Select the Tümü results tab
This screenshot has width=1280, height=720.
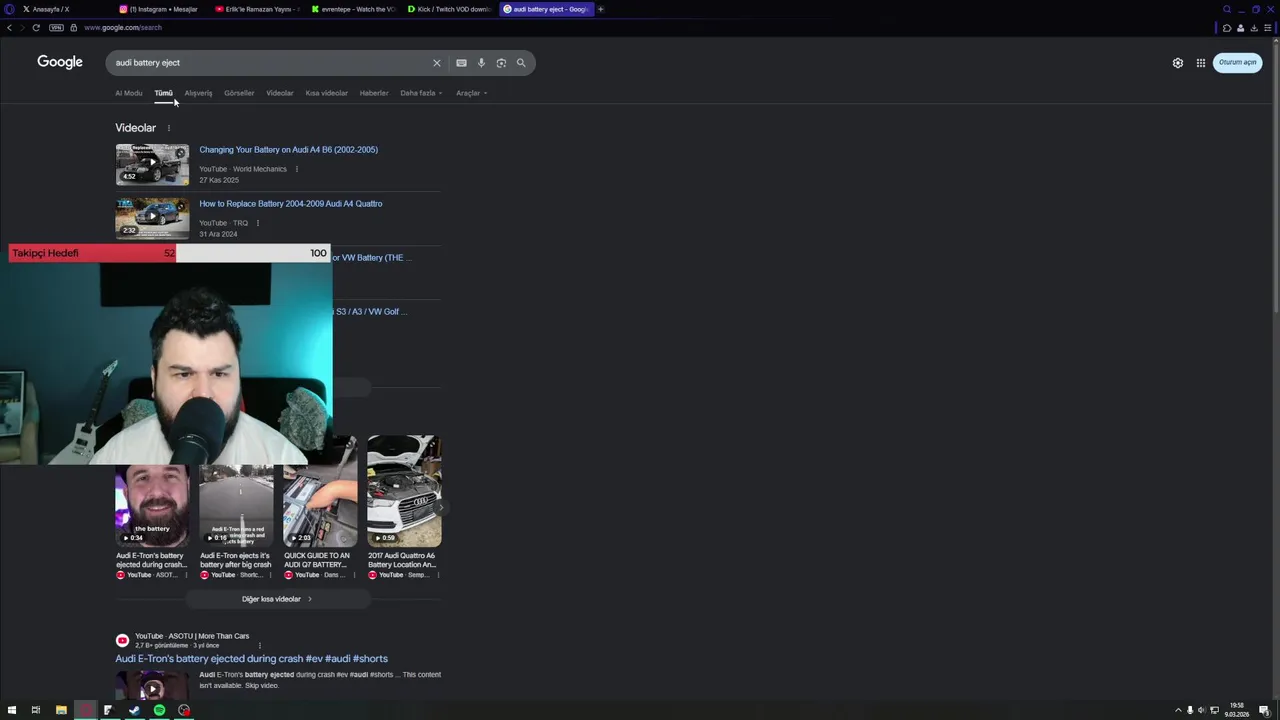[x=163, y=93]
